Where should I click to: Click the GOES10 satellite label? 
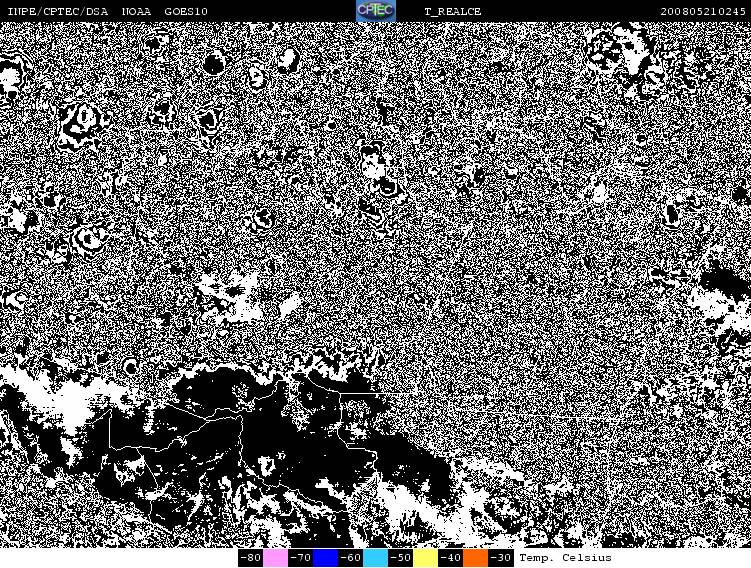186,11
